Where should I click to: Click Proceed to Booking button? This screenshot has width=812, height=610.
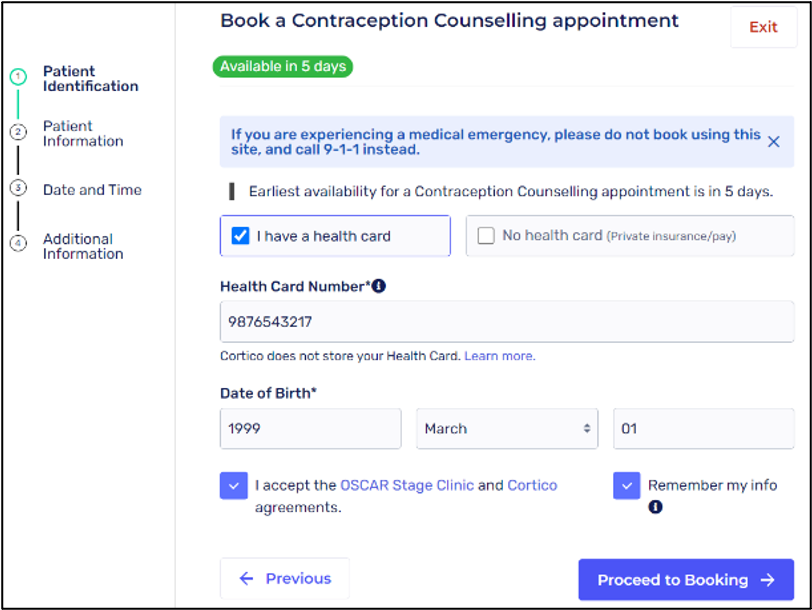pos(686,580)
